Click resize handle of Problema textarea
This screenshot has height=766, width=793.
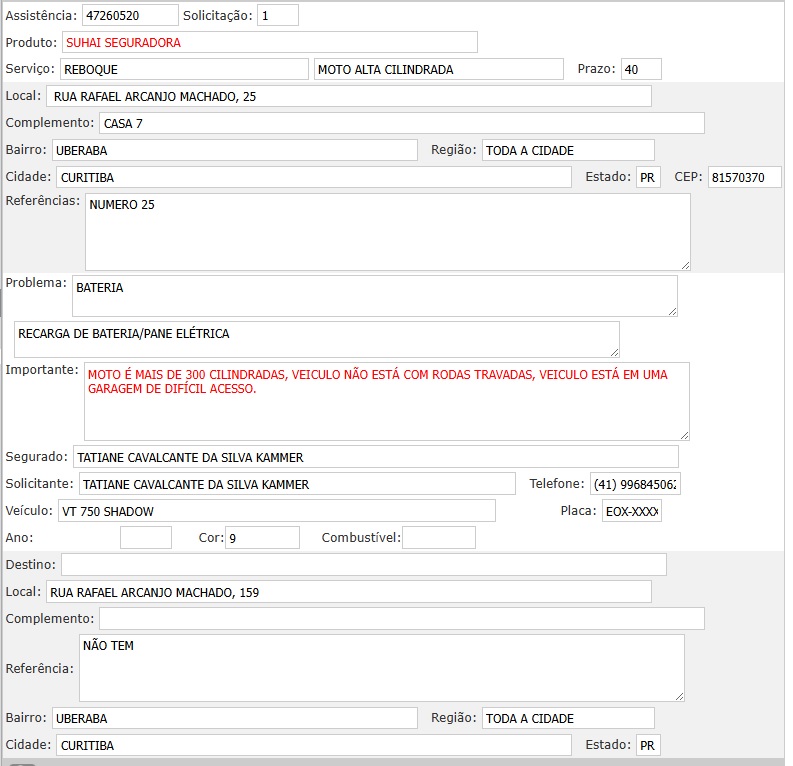(673, 311)
